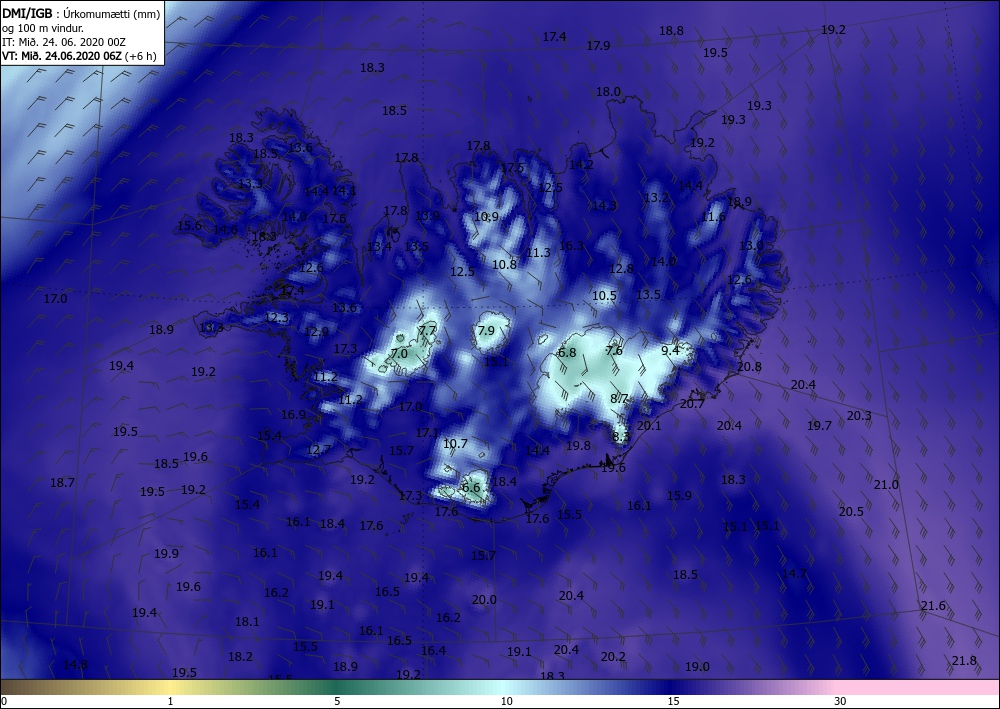Click the 21.0 value on the map
This screenshot has width=1000, height=709.
886,485
